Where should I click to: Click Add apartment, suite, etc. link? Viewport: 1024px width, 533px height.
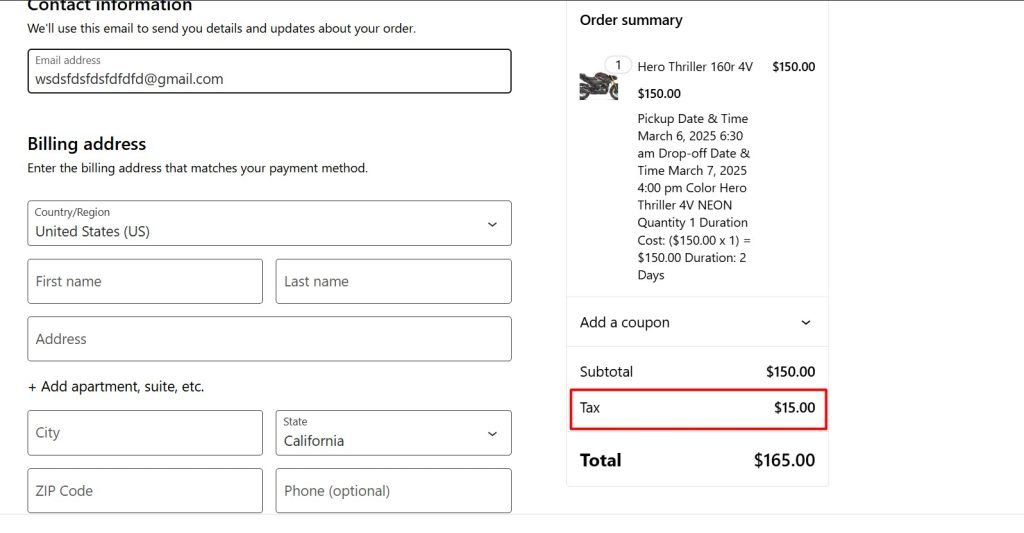coord(116,386)
